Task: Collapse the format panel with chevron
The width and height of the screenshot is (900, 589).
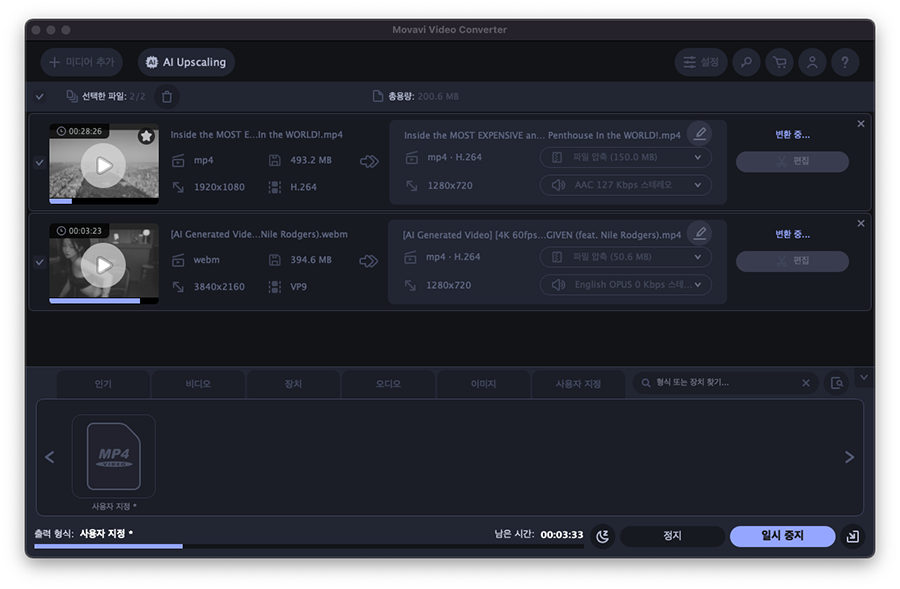Action: coord(864,378)
